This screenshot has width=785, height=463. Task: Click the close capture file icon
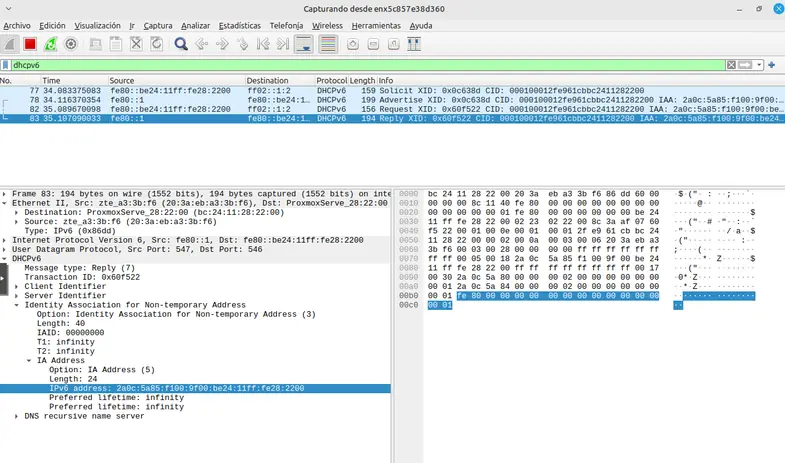(x=136, y=44)
